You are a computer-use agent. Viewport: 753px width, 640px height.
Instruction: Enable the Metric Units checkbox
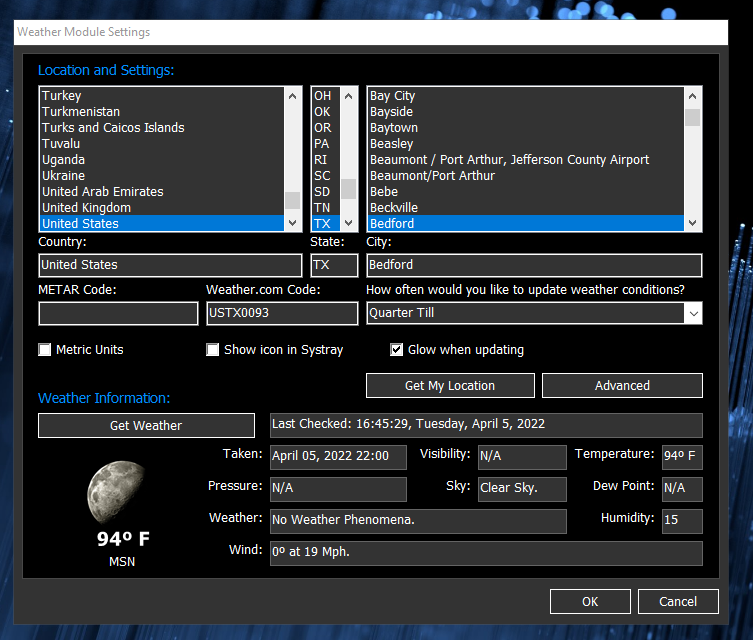(45, 350)
